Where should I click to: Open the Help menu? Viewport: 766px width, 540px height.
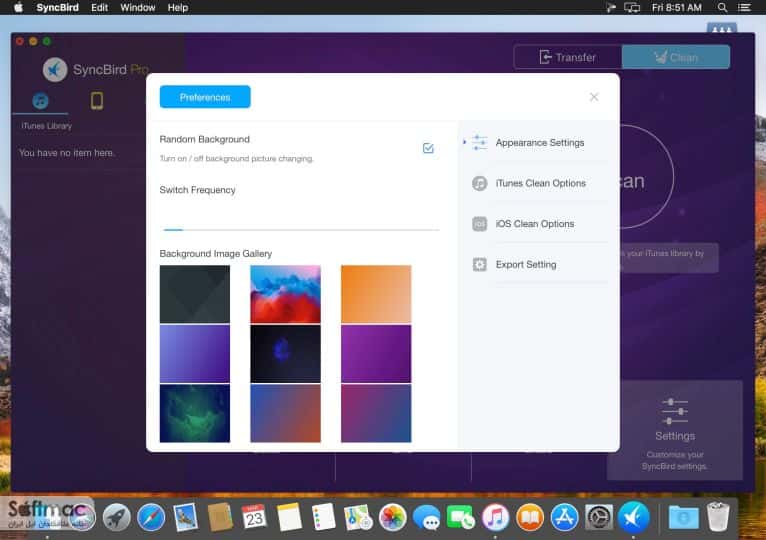(x=178, y=7)
